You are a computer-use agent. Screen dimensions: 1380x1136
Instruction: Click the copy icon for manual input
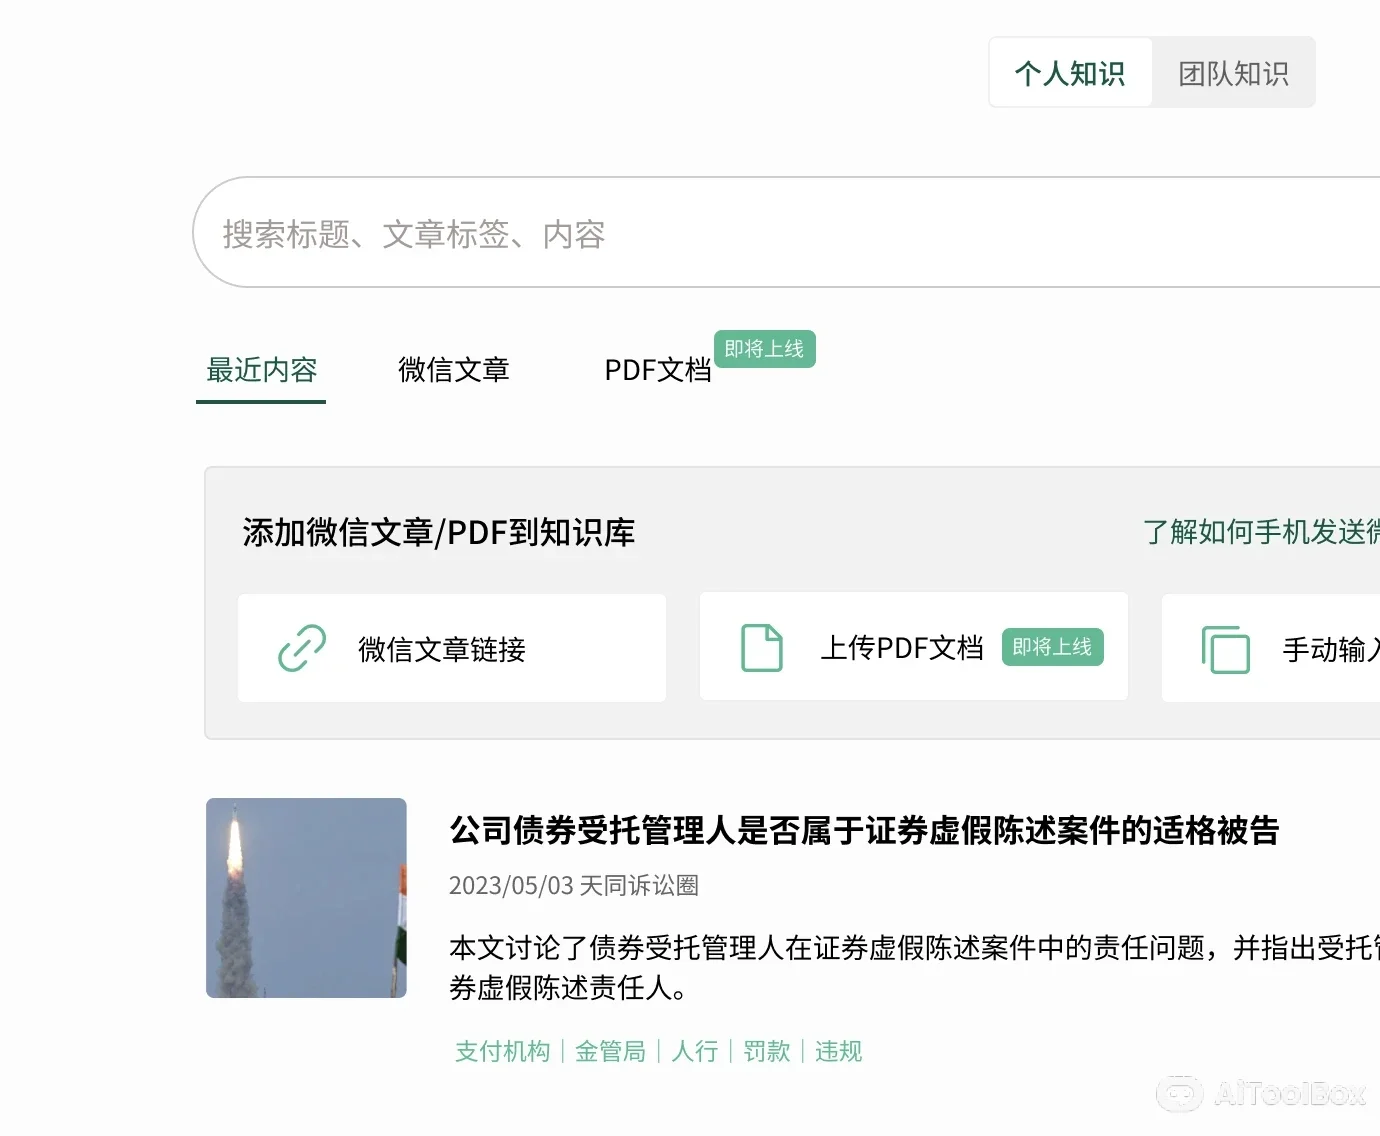(x=1226, y=650)
